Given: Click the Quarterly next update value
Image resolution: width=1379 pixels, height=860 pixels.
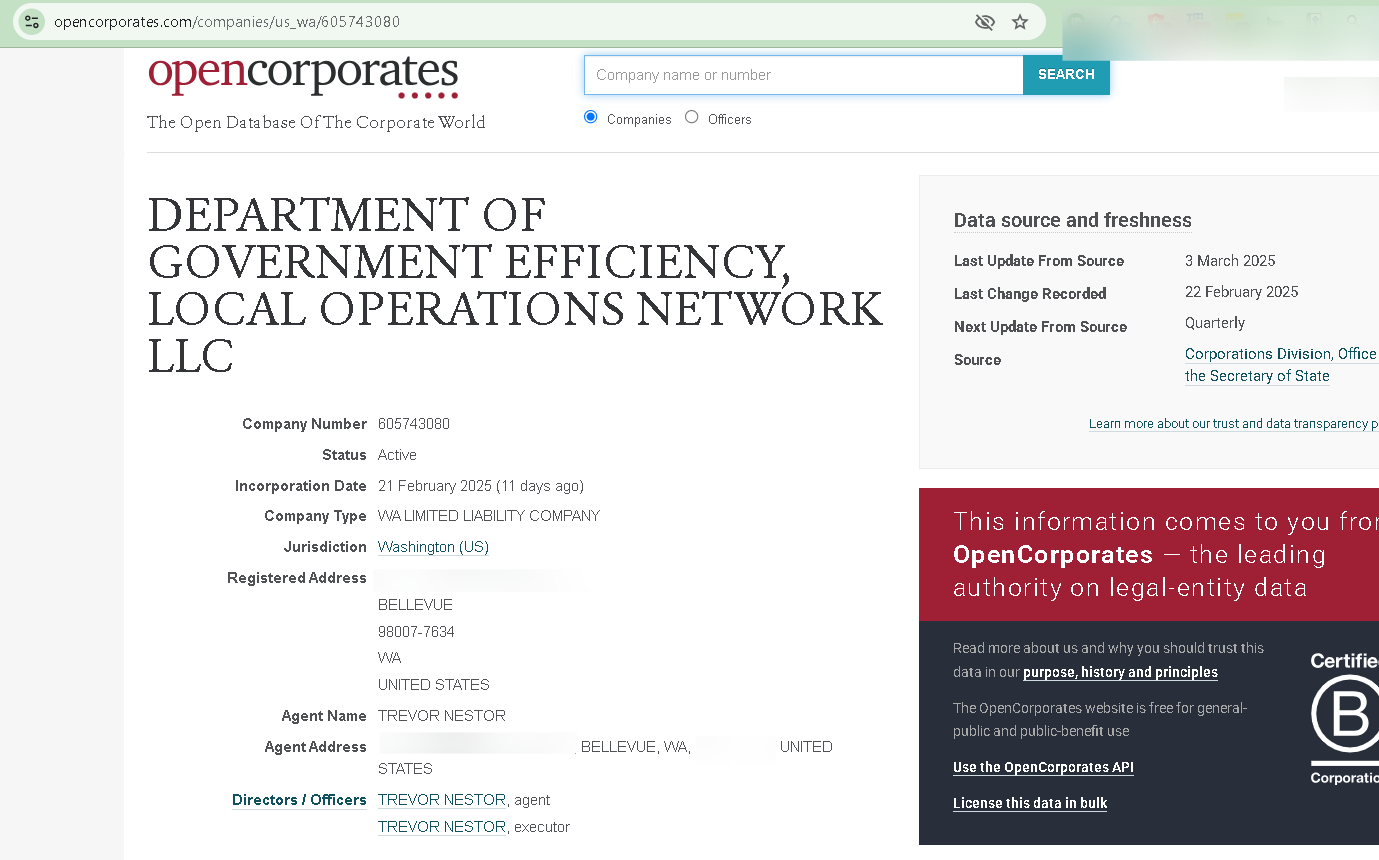Looking at the screenshot, I should [1215, 323].
